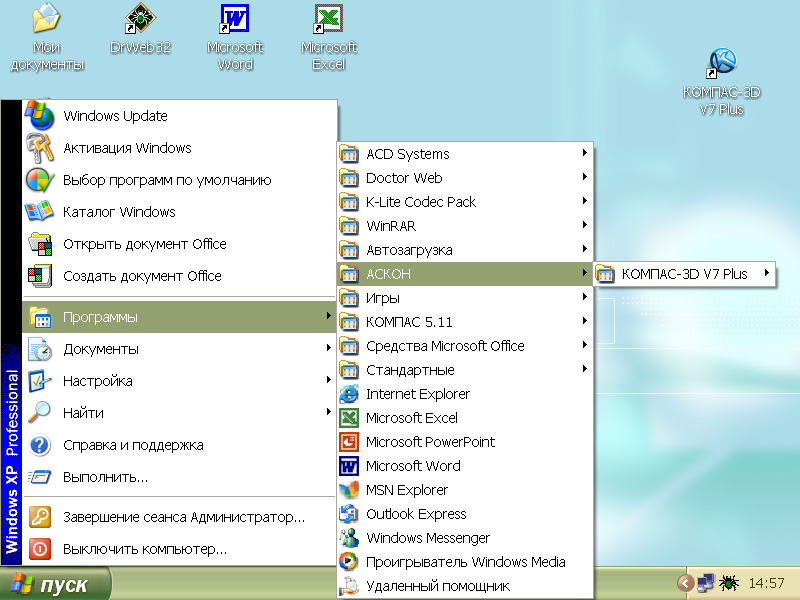Open the Мои документы desktop icon
This screenshot has width=800, height=600.
point(46,37)
